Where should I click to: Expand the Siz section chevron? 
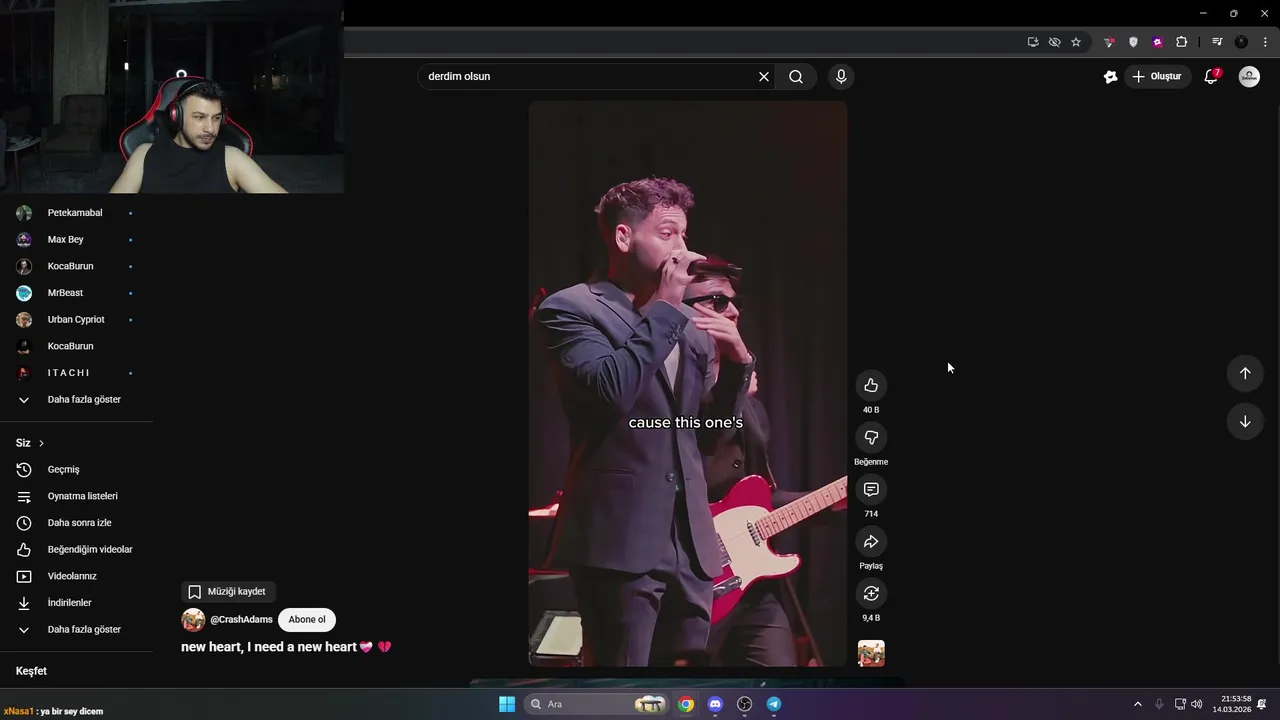coord(41,443)
